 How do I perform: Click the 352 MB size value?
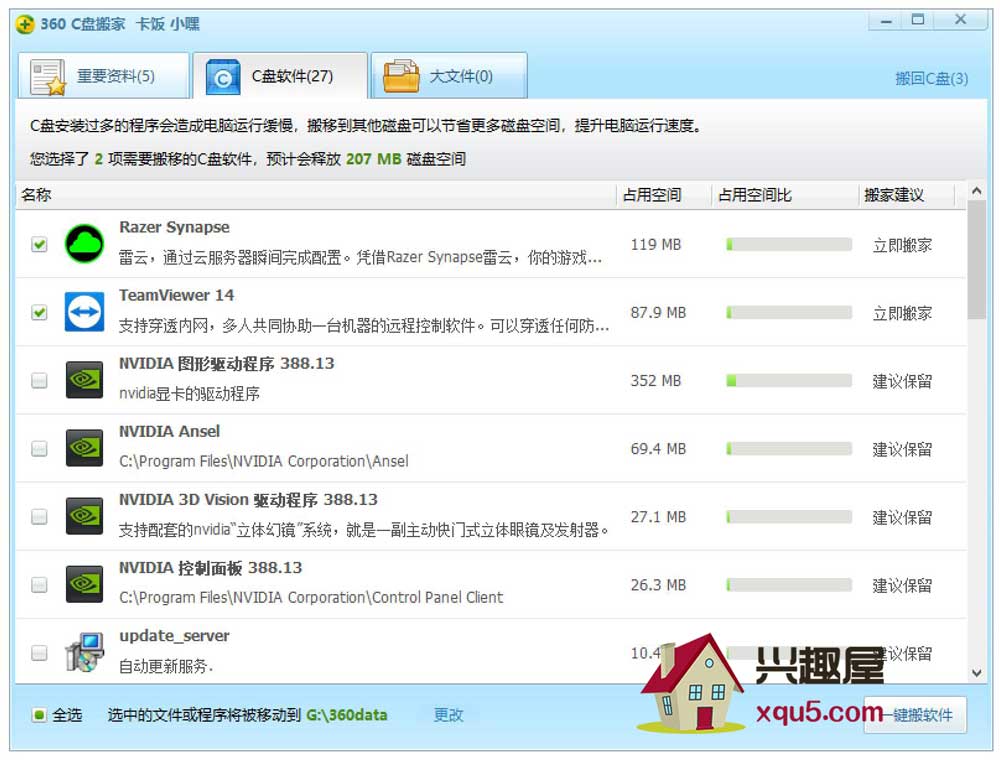pos(656,381)
